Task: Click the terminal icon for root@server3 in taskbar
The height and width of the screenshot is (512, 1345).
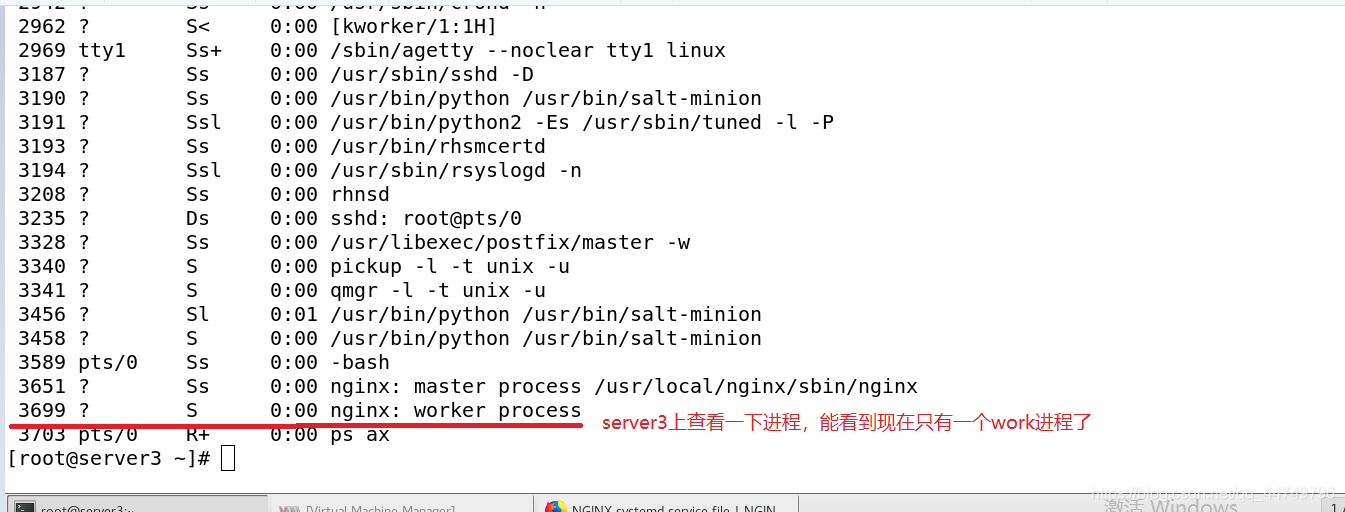Action: coord(25,507)
